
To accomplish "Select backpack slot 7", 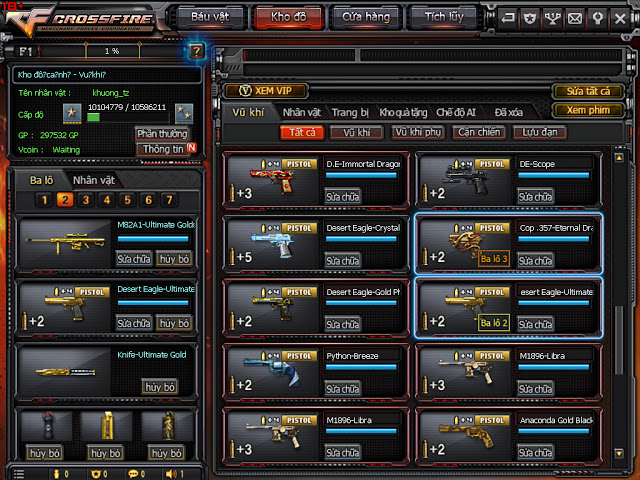I will click(169, 200).
